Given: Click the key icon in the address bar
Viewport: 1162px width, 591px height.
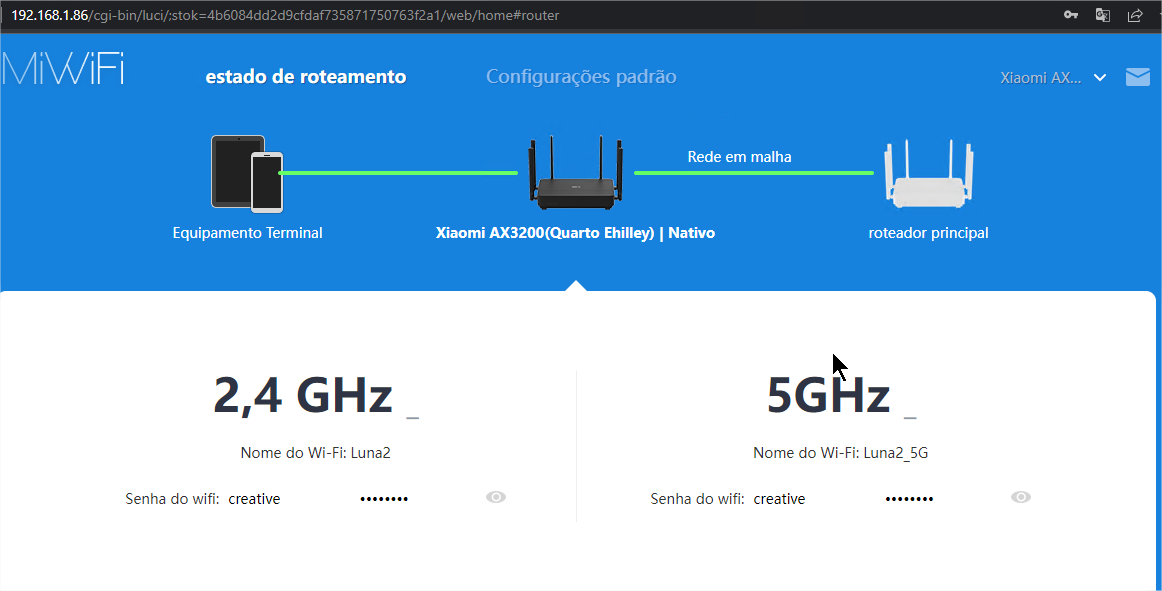Looking at the screenshot, I should 1070,15.
